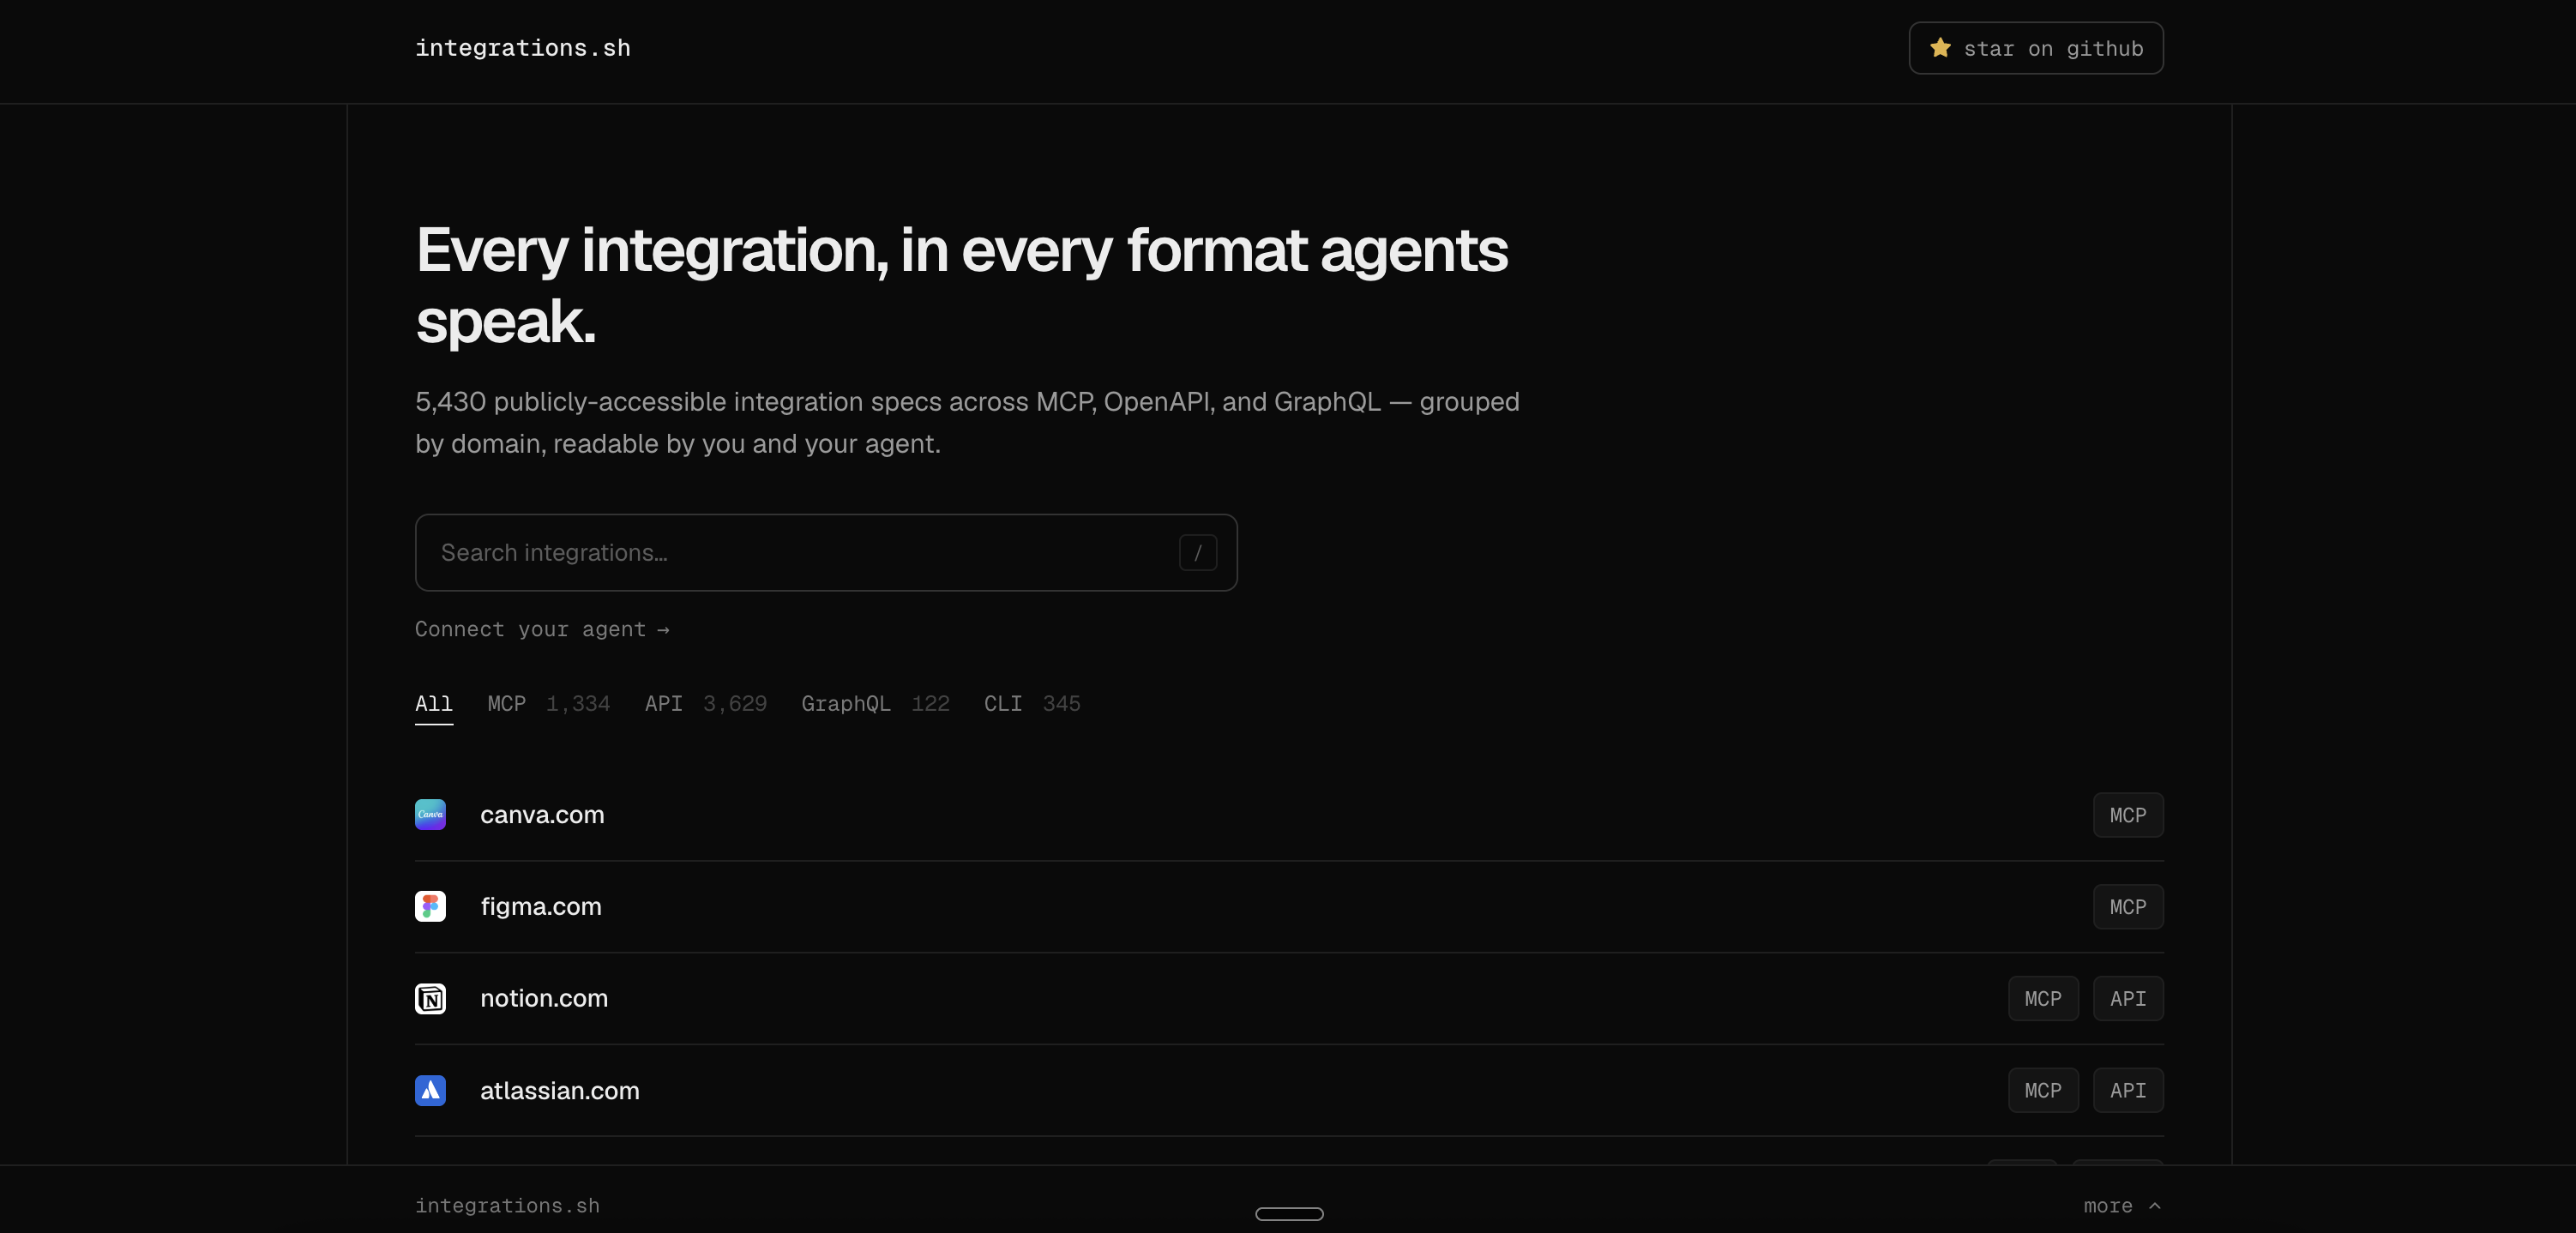Click the API badge on atlassian.com row
The width and height of the screenshot is (2576, 1233).
click(2128, 1091)
